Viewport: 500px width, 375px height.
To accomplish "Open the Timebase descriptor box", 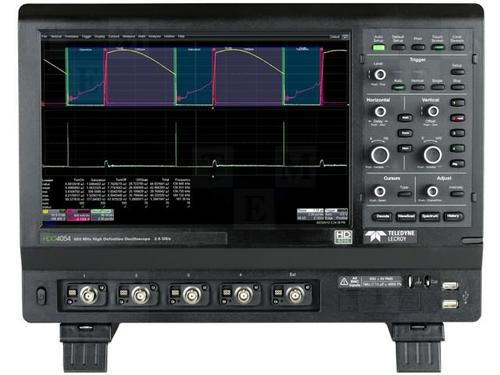I will point(310,214).
